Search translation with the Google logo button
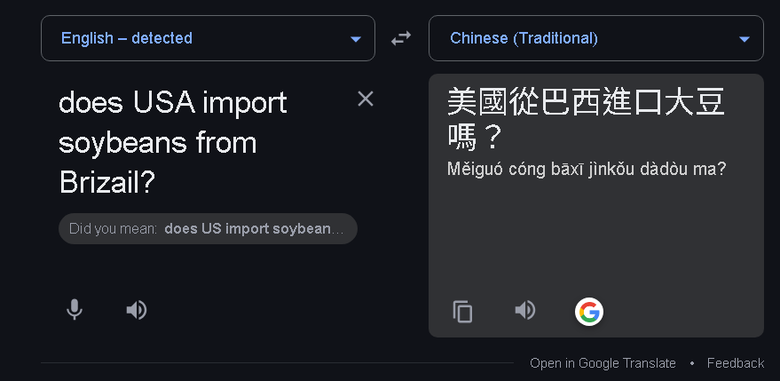Screen dimensions: 780x381 [x=589, y=312]
